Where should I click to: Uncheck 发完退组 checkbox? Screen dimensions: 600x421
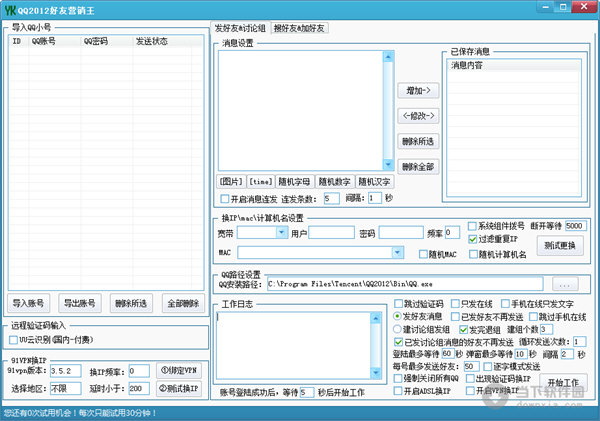coord(463,330)
